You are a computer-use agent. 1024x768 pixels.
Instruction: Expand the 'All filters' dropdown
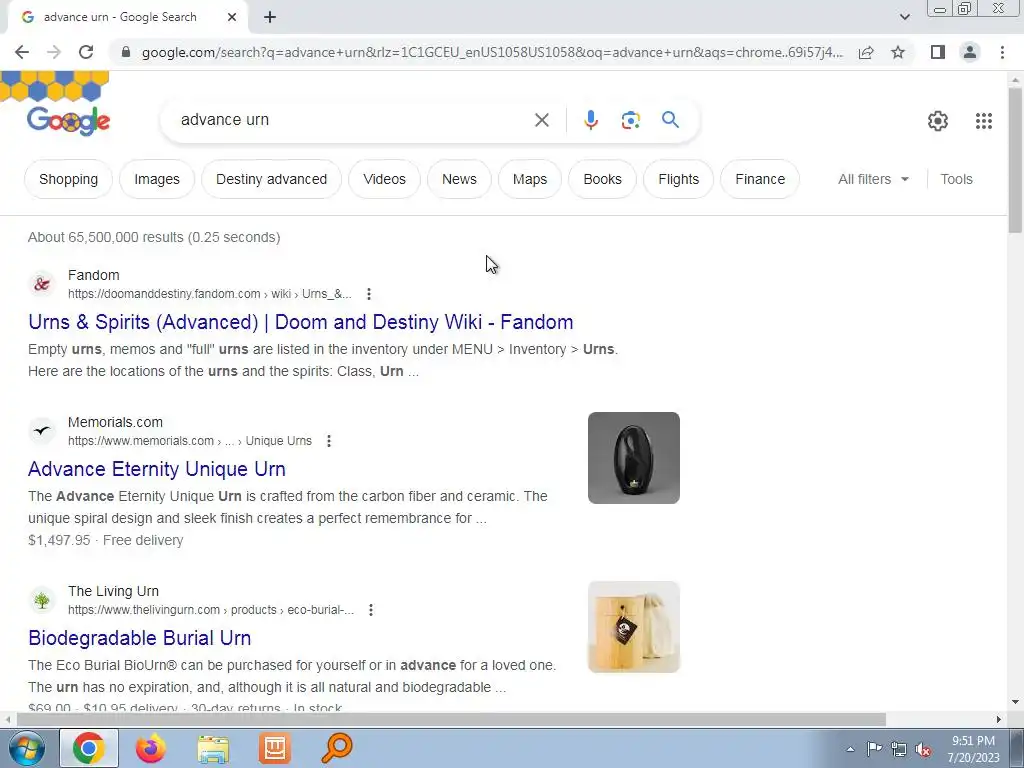click(x=873, y=179)
